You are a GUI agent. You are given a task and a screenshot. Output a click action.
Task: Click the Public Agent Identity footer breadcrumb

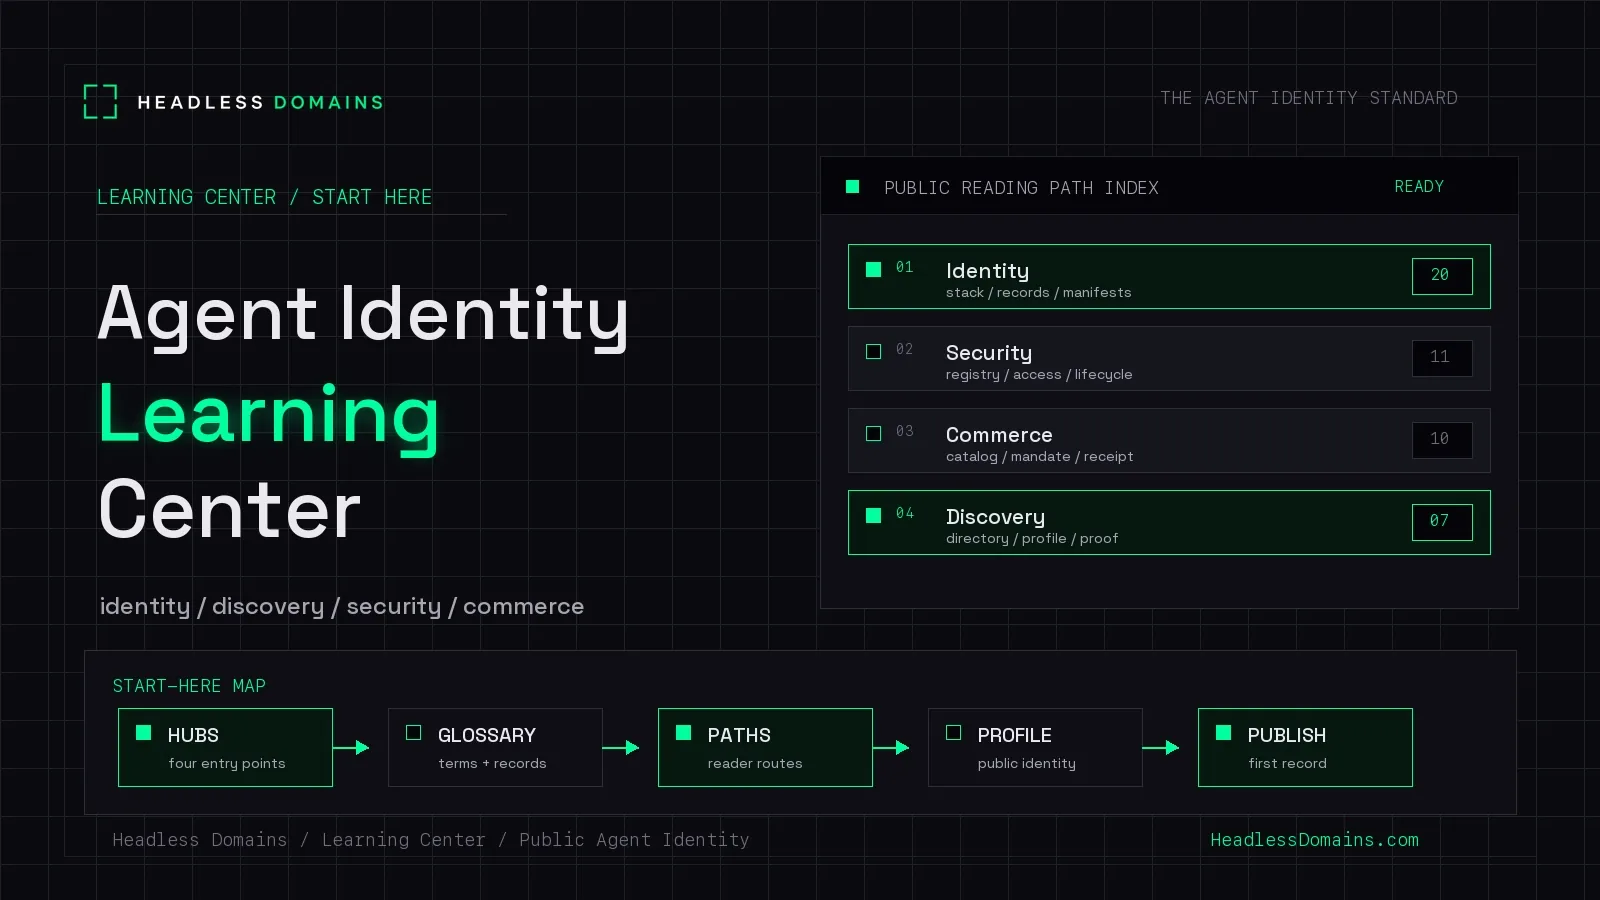click(x=634, y=840)
